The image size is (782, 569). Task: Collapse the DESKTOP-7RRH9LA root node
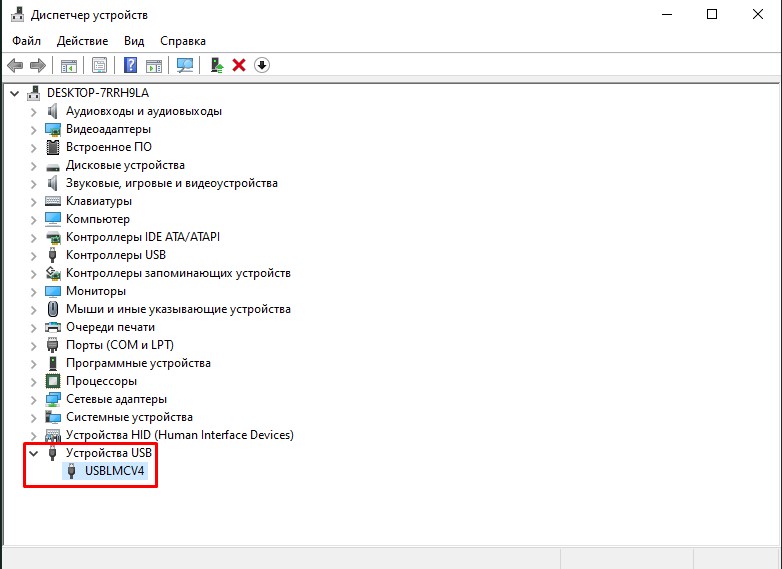(x=15, y=93)
